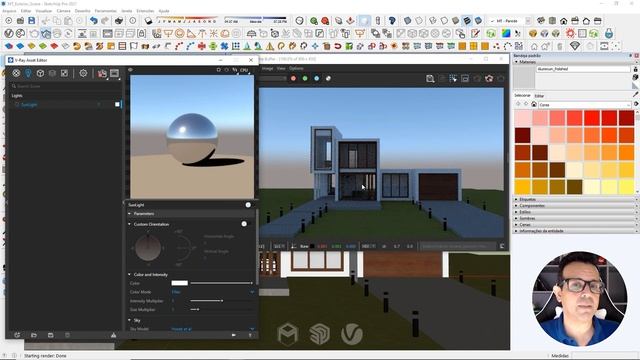Toggle SunLight enable box in the Lights list
This screenshot has height=360, width=640.
117,104
